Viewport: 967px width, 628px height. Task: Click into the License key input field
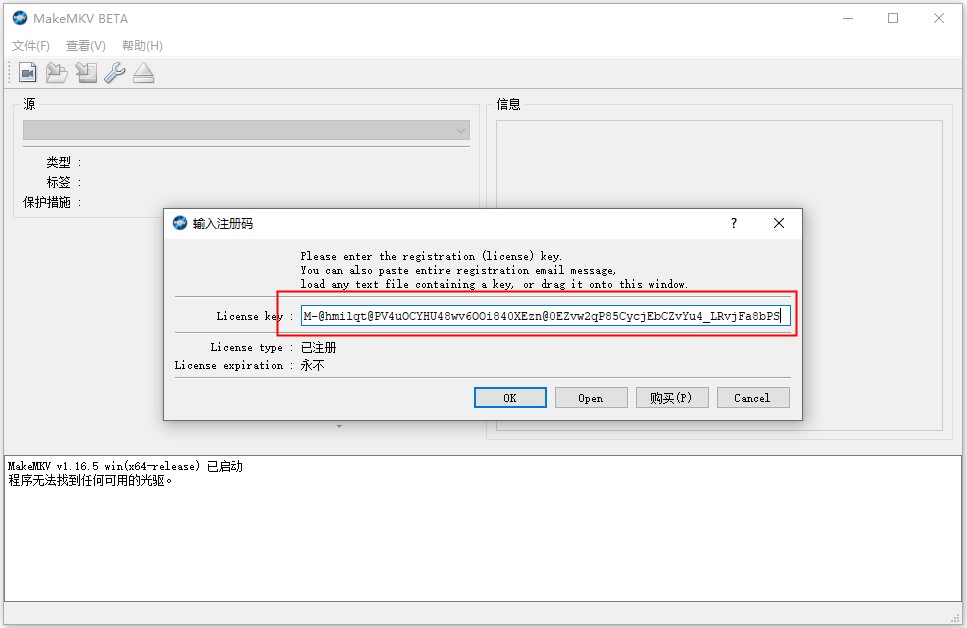point(545,316)
